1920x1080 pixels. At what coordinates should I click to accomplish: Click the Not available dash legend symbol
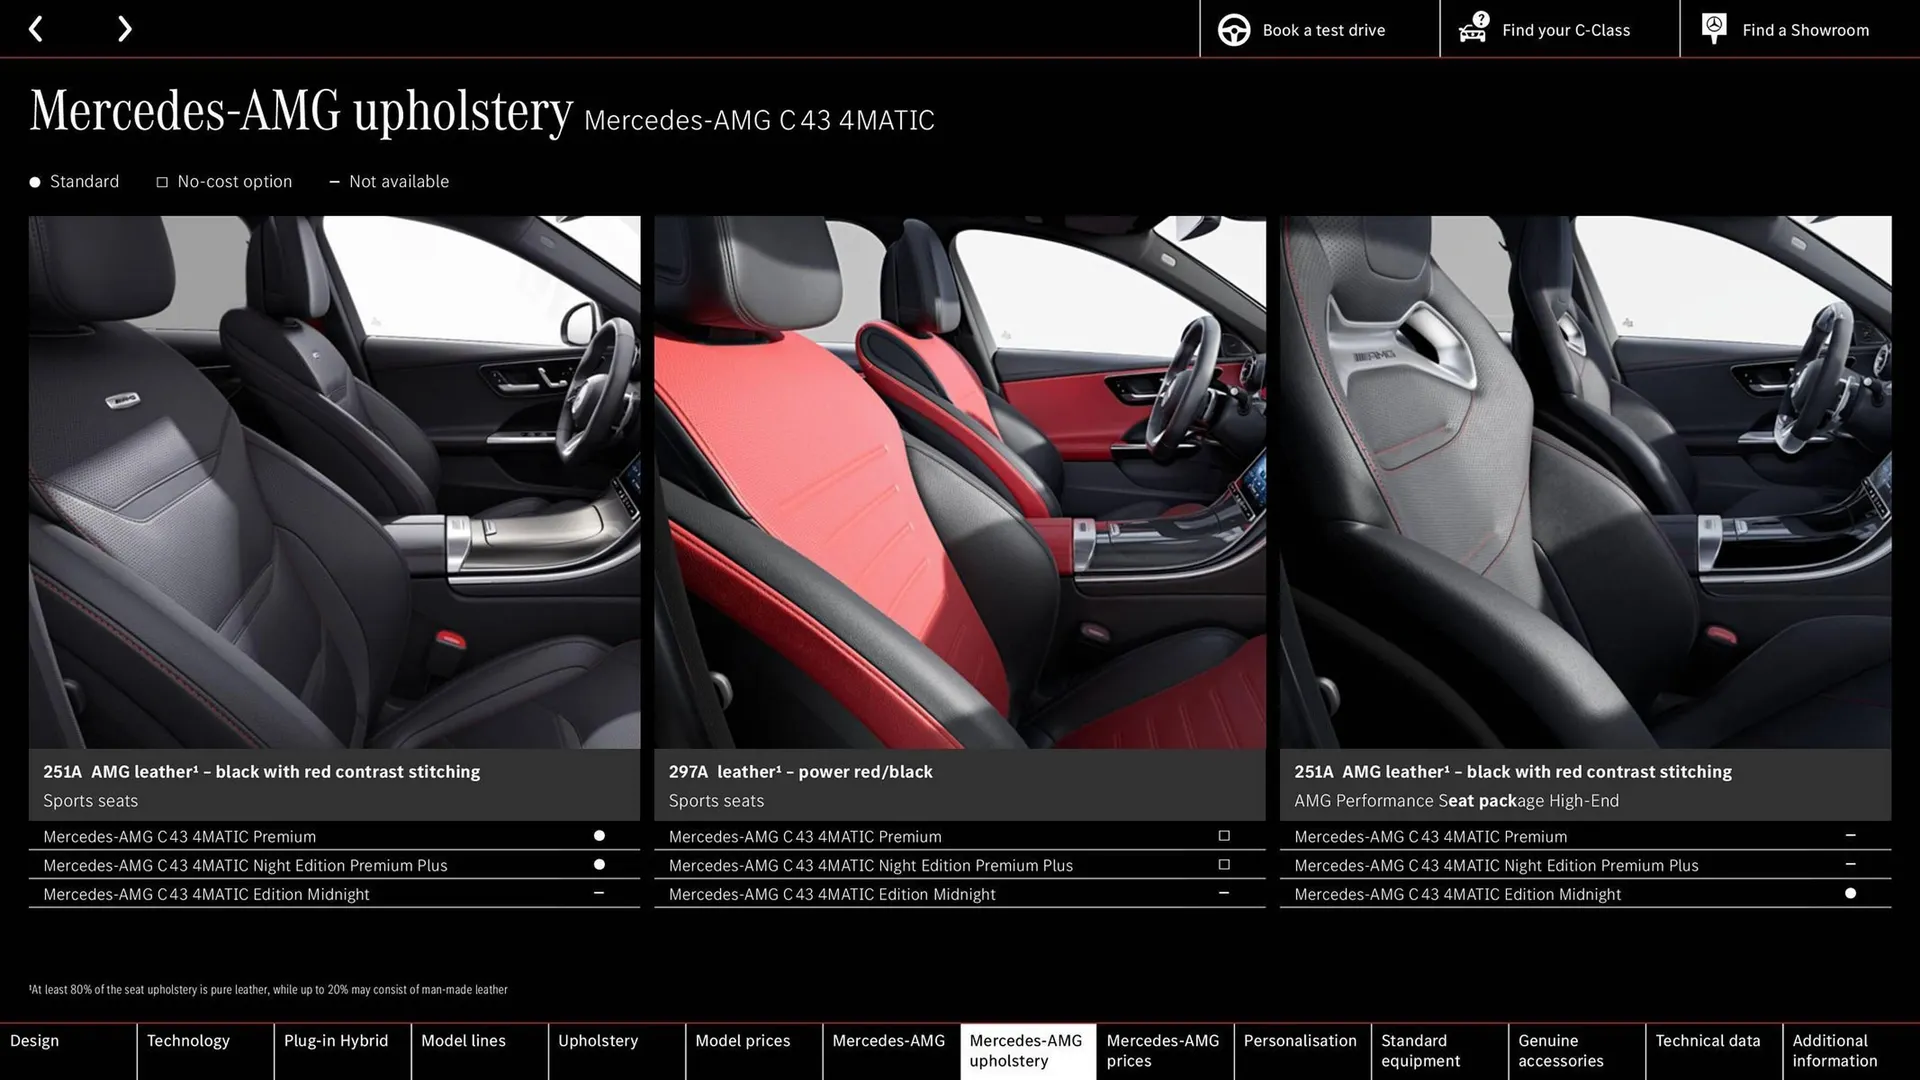click(335, 181)
